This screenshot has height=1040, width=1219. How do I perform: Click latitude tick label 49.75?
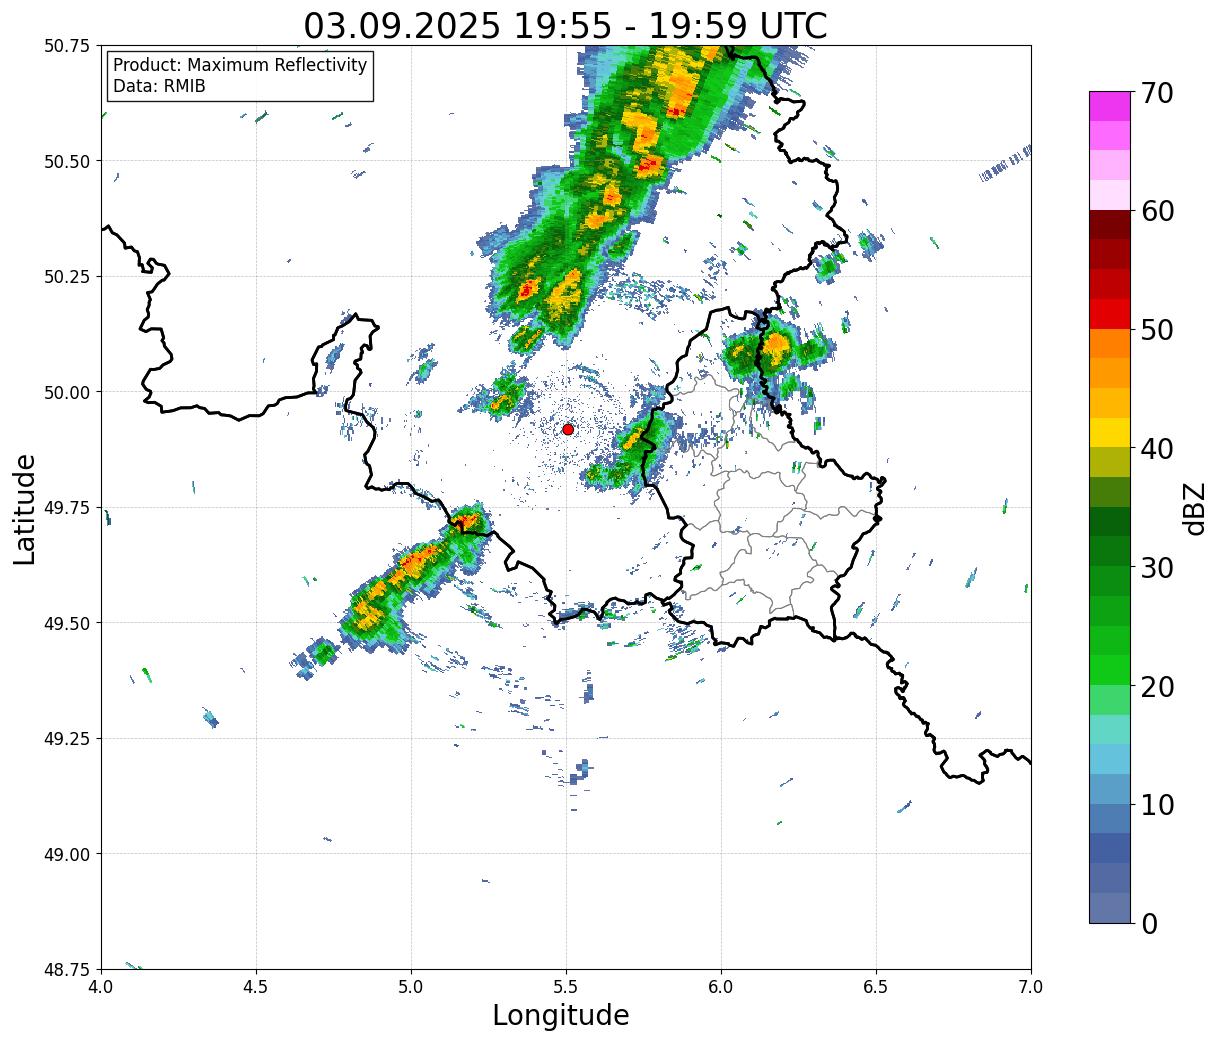click(x=67, y=508)
